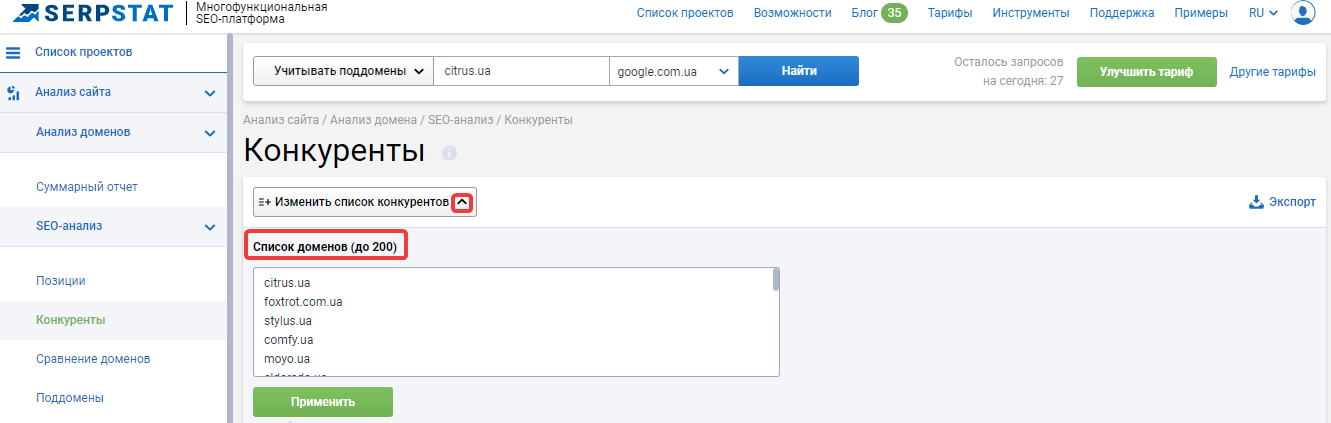Click the Экспорт download icon
Viewport: 1331px width, 423px height.
[x=1257, y=202]
